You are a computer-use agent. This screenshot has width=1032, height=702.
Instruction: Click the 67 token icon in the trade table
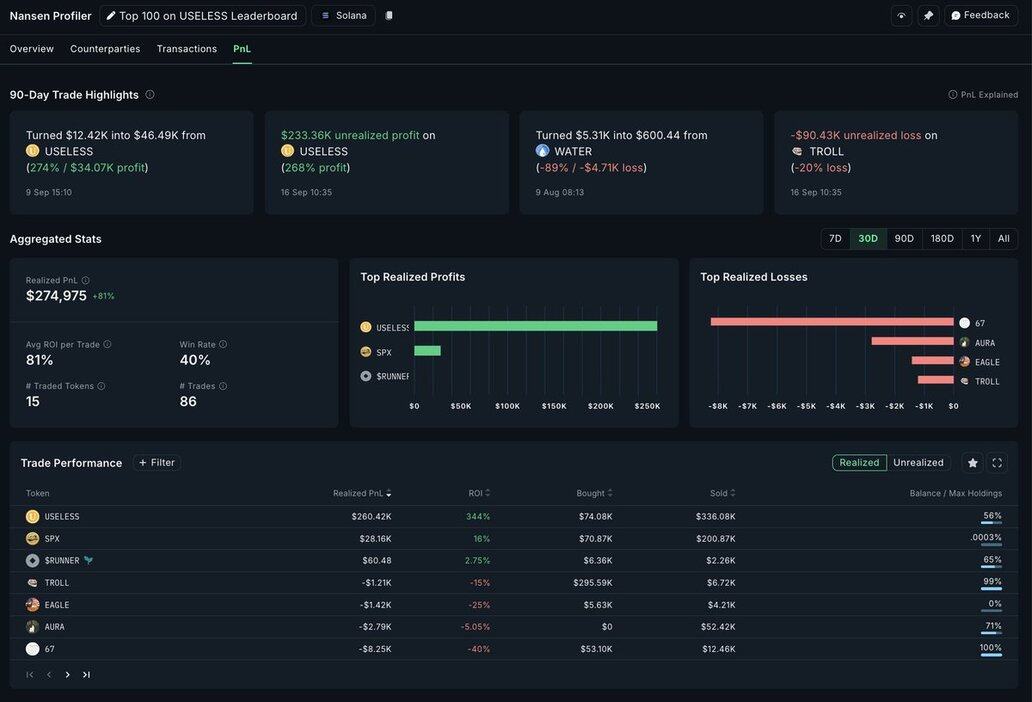(32, 649)
